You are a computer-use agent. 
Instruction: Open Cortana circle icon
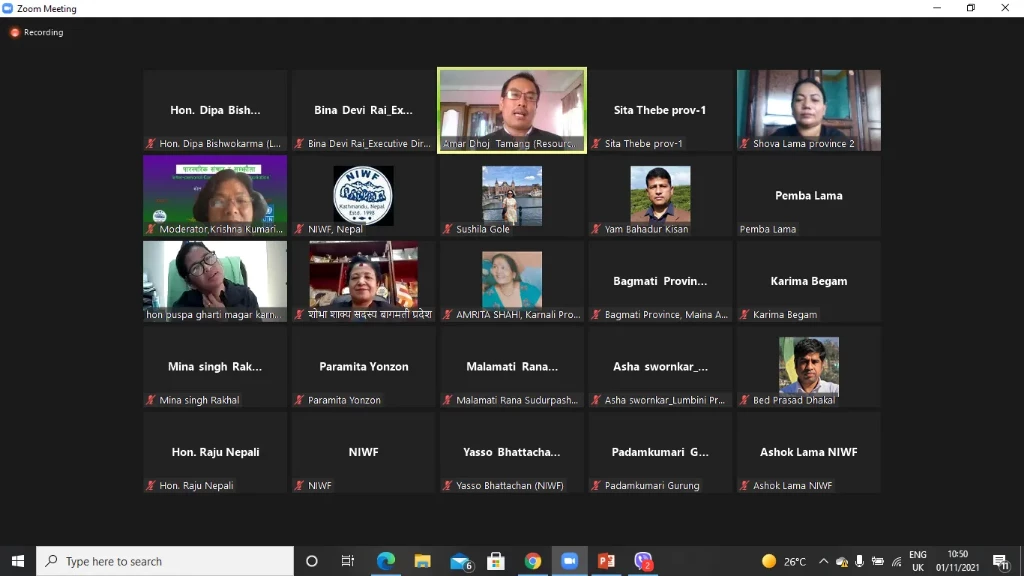pos(312,561)
